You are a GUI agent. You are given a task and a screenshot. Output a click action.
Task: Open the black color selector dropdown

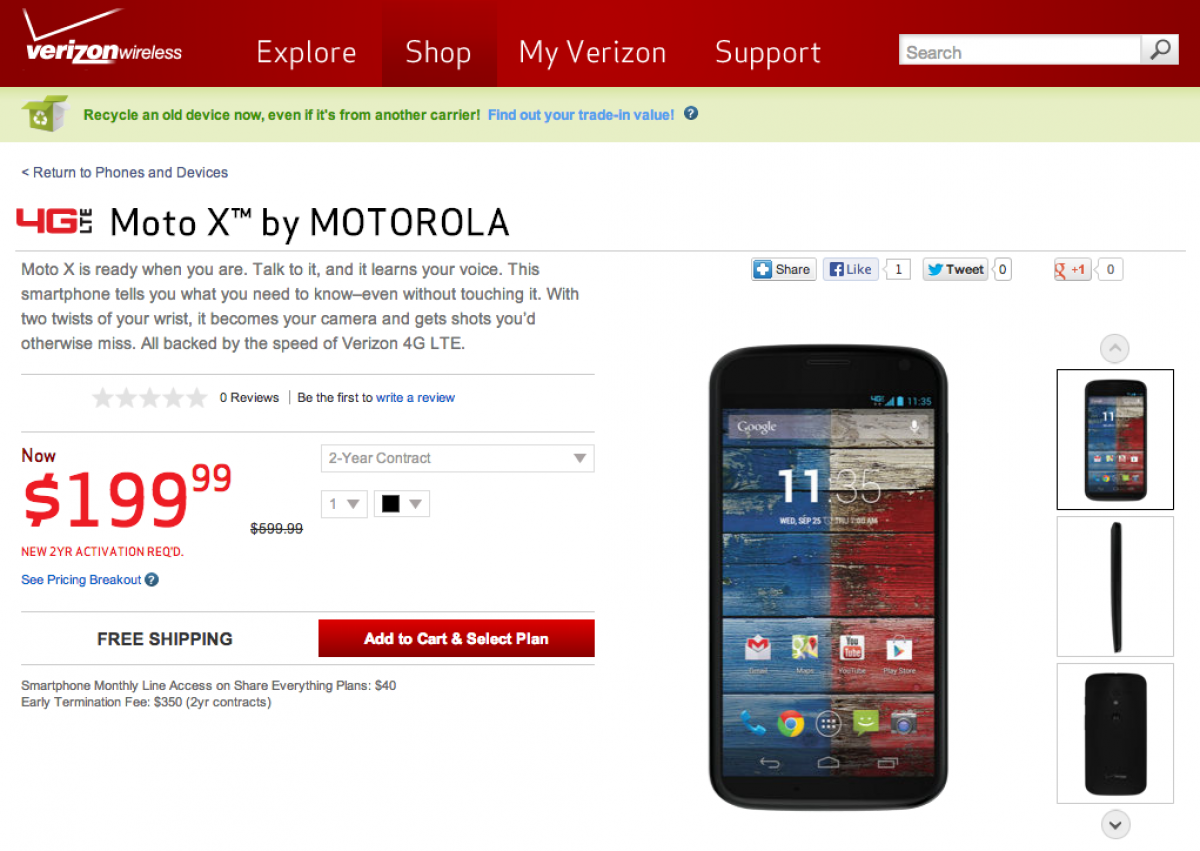(402, 504)
